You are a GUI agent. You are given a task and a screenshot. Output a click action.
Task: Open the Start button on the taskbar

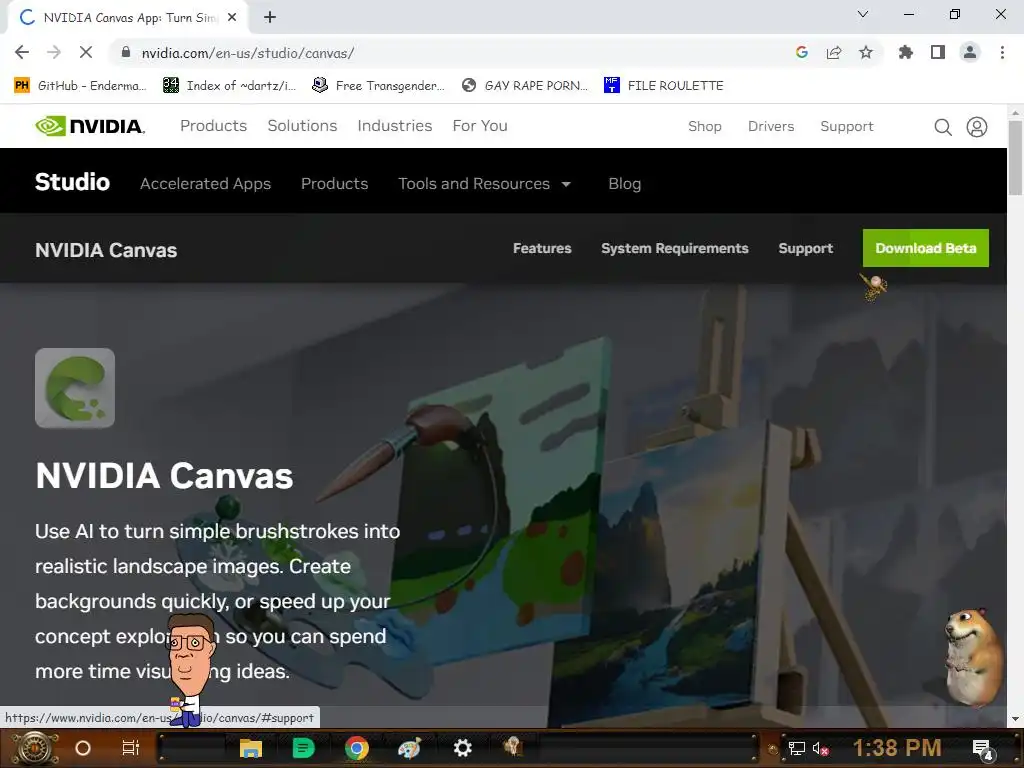35,748
